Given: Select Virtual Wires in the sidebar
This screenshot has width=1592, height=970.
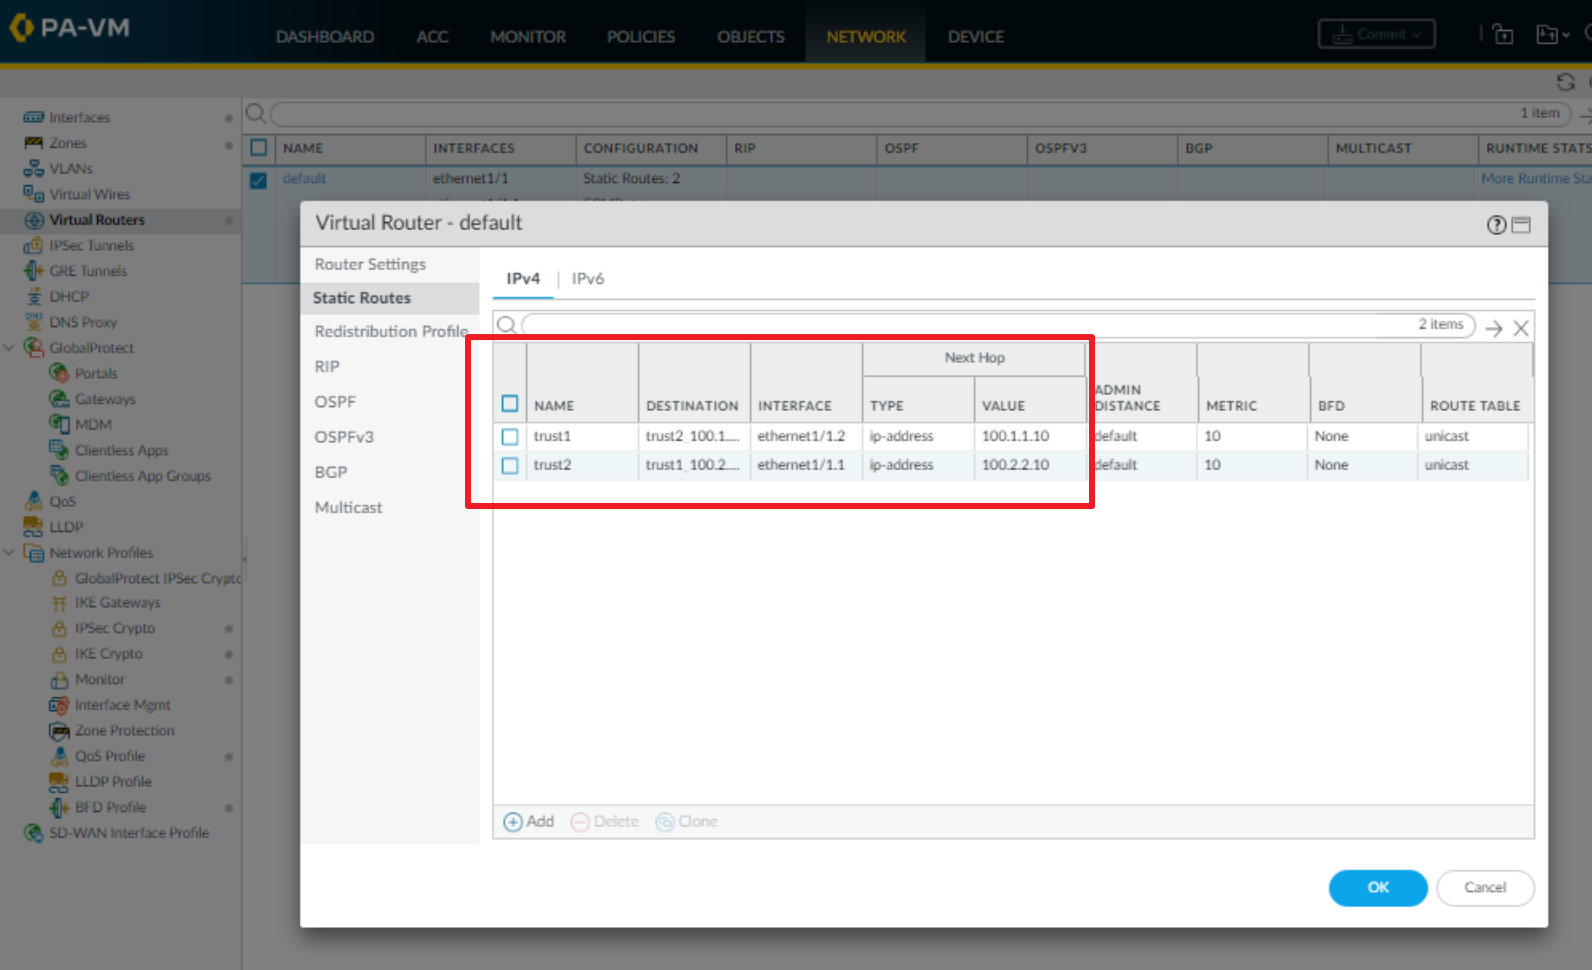Looking at the screenshot, I should point(90,194).
